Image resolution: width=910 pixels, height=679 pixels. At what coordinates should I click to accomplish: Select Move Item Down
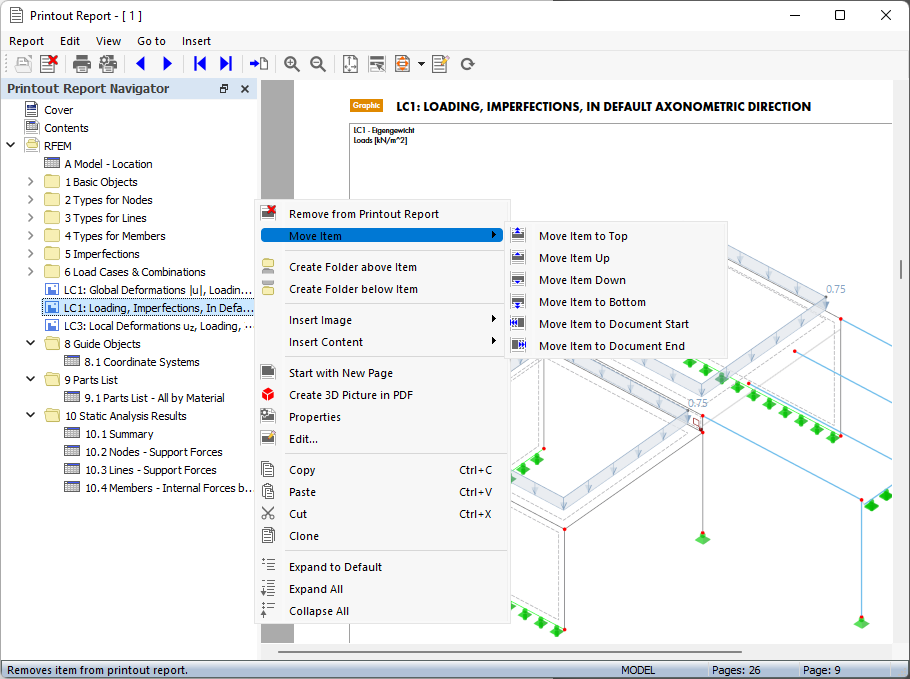pos(617,280)
